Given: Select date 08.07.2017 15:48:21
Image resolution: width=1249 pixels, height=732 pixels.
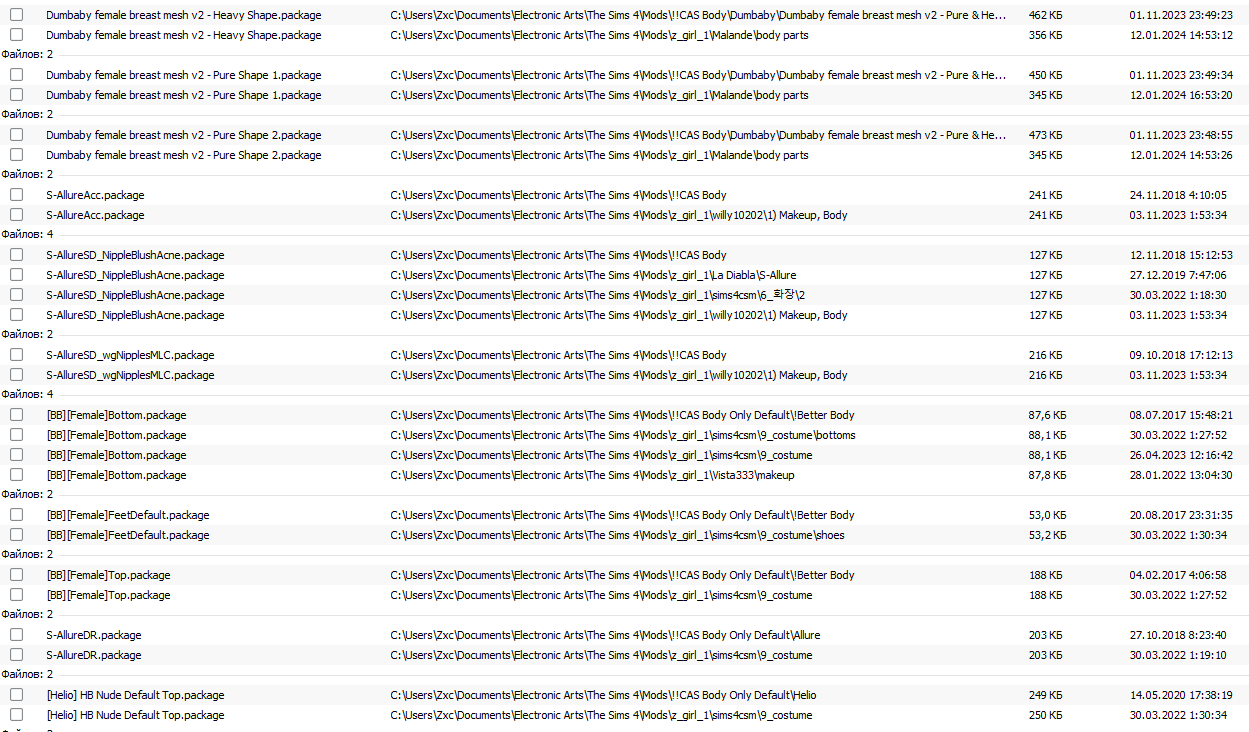Looking at the screenshot, I should pyautogui.click(x=1181, y=415).
